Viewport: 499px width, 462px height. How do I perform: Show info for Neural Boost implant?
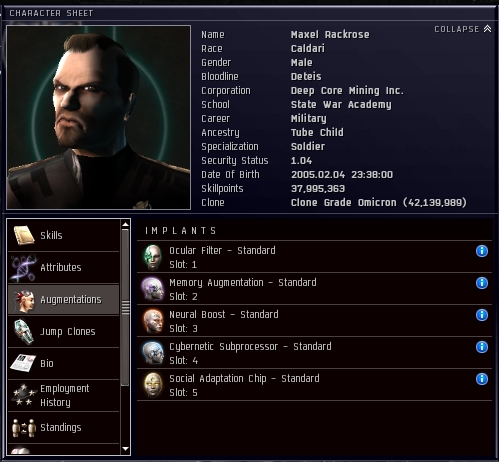482,315
